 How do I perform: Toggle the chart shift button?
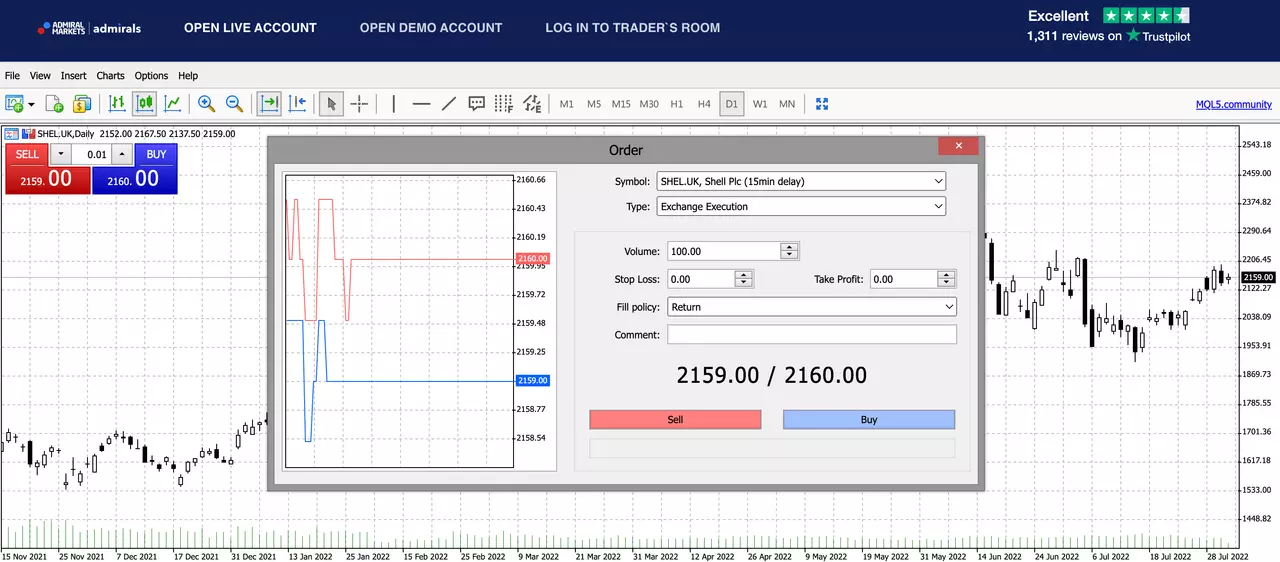coord(298,103)
